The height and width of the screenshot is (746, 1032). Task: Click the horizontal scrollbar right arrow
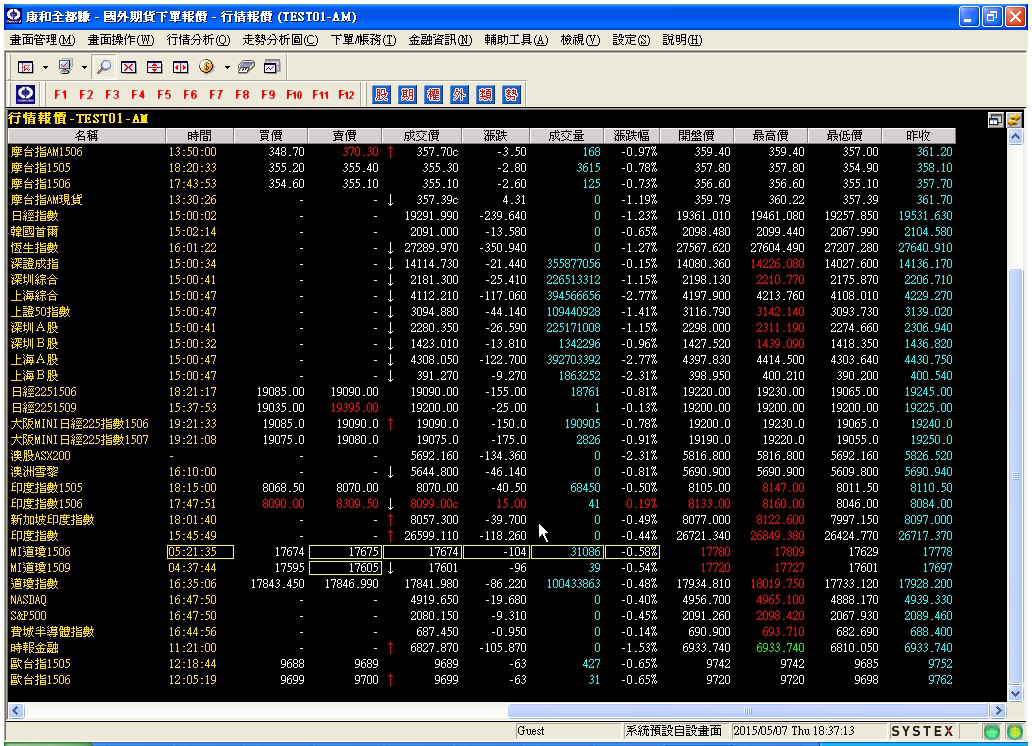coord(999,710)
